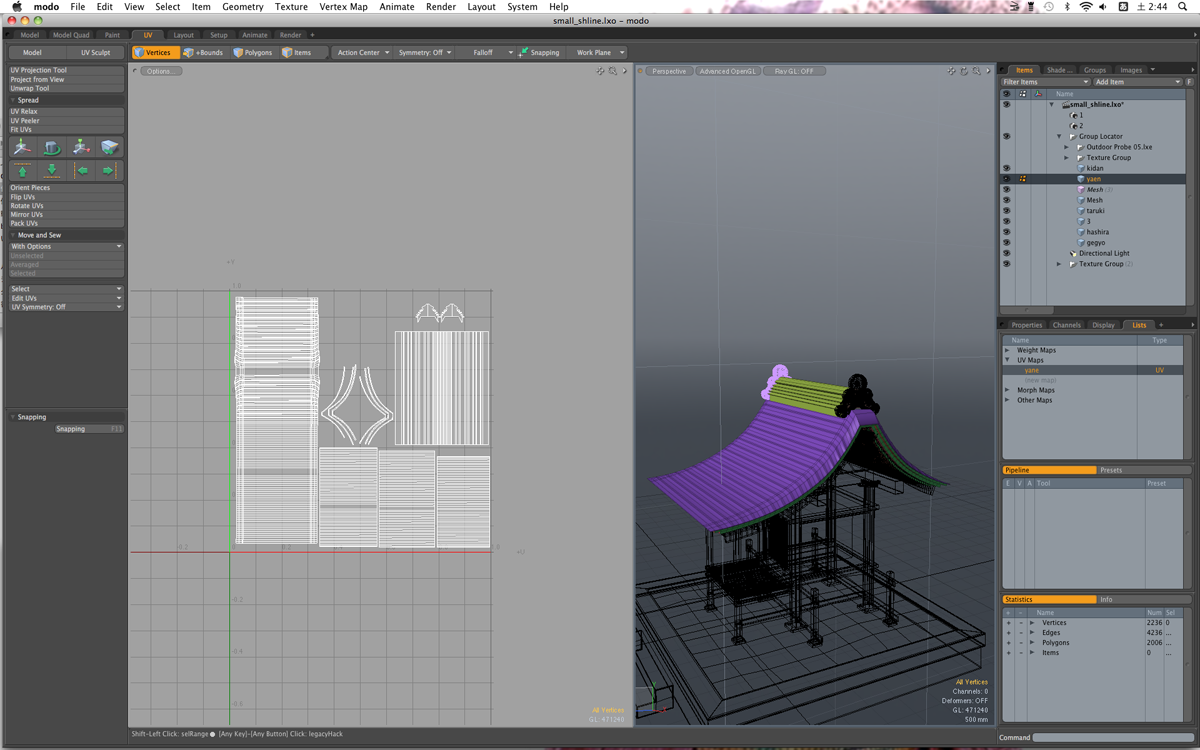Select the taruki mesh item
1200x750 pixels.
1095,211
